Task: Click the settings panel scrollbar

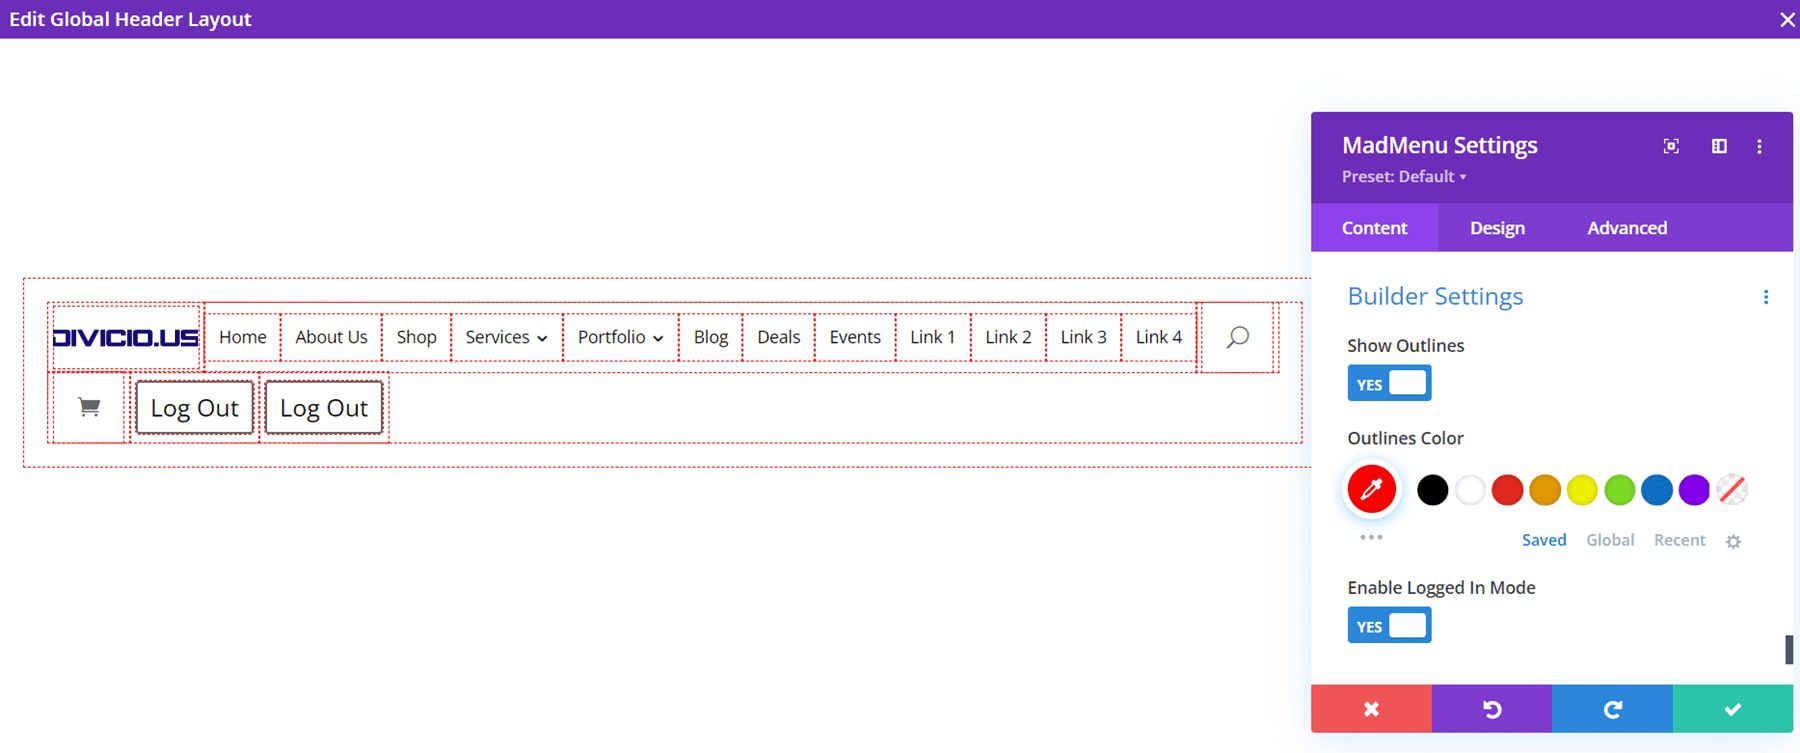Action: (x=1789, y=649)
